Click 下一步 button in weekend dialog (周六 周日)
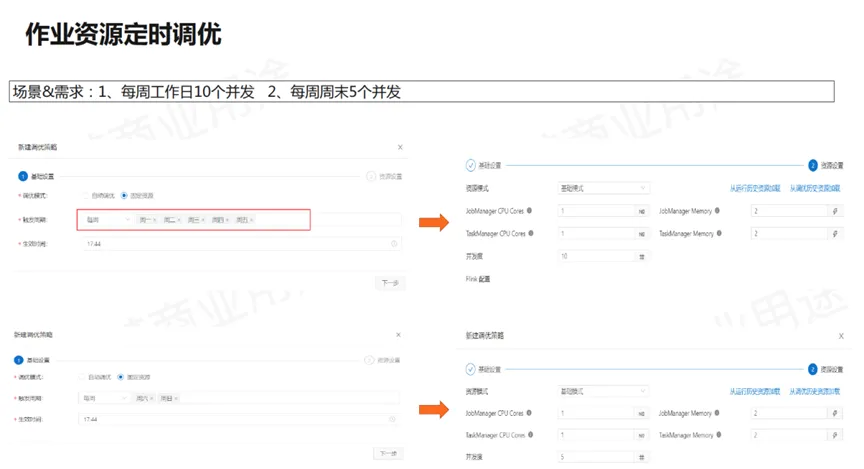The width and height of the screenshot is (864, 469). (x=388, y=454)
